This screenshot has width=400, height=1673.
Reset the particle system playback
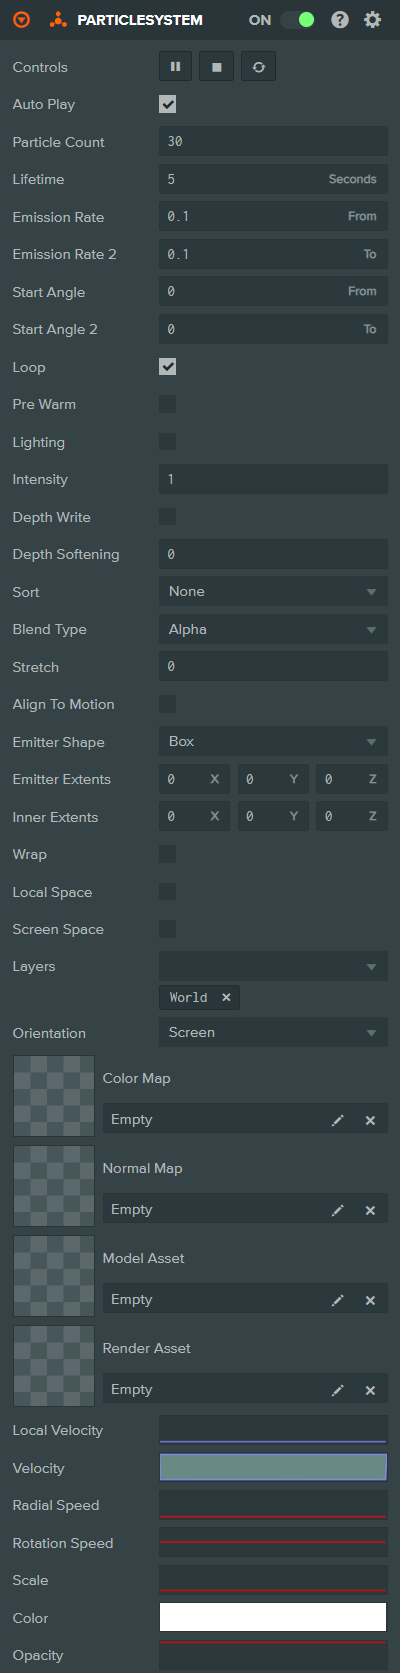258,67
